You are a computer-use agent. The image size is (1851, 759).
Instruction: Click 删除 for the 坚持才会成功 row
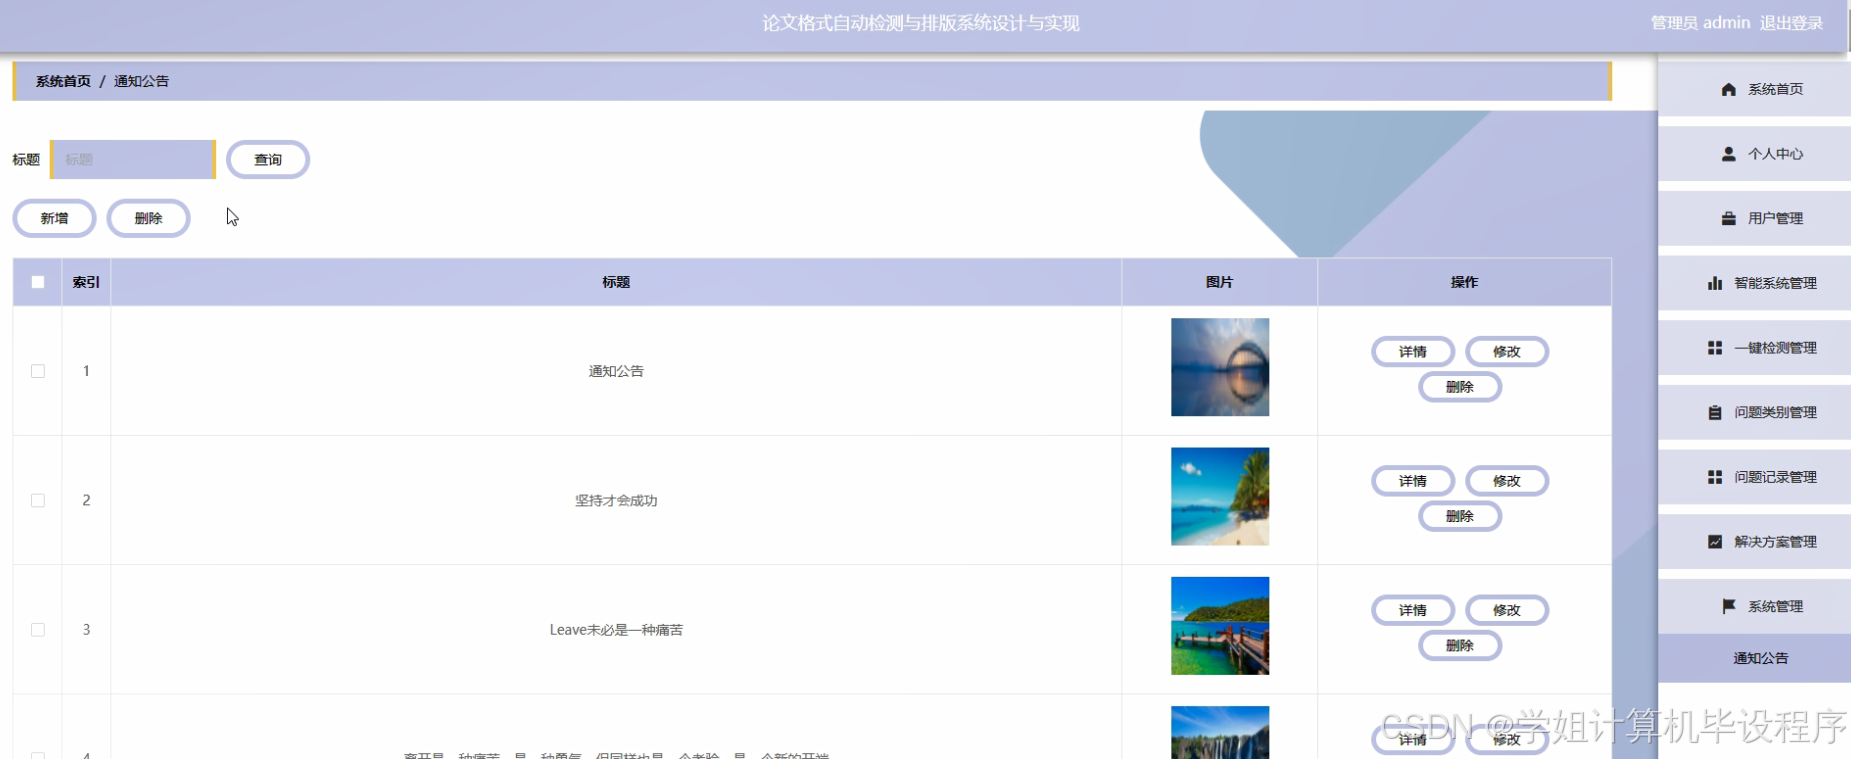pyautogui.click(x=1460, y=516)
